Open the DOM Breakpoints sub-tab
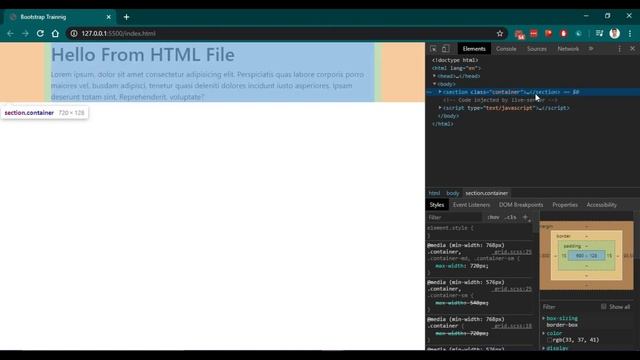 point(521,205)
